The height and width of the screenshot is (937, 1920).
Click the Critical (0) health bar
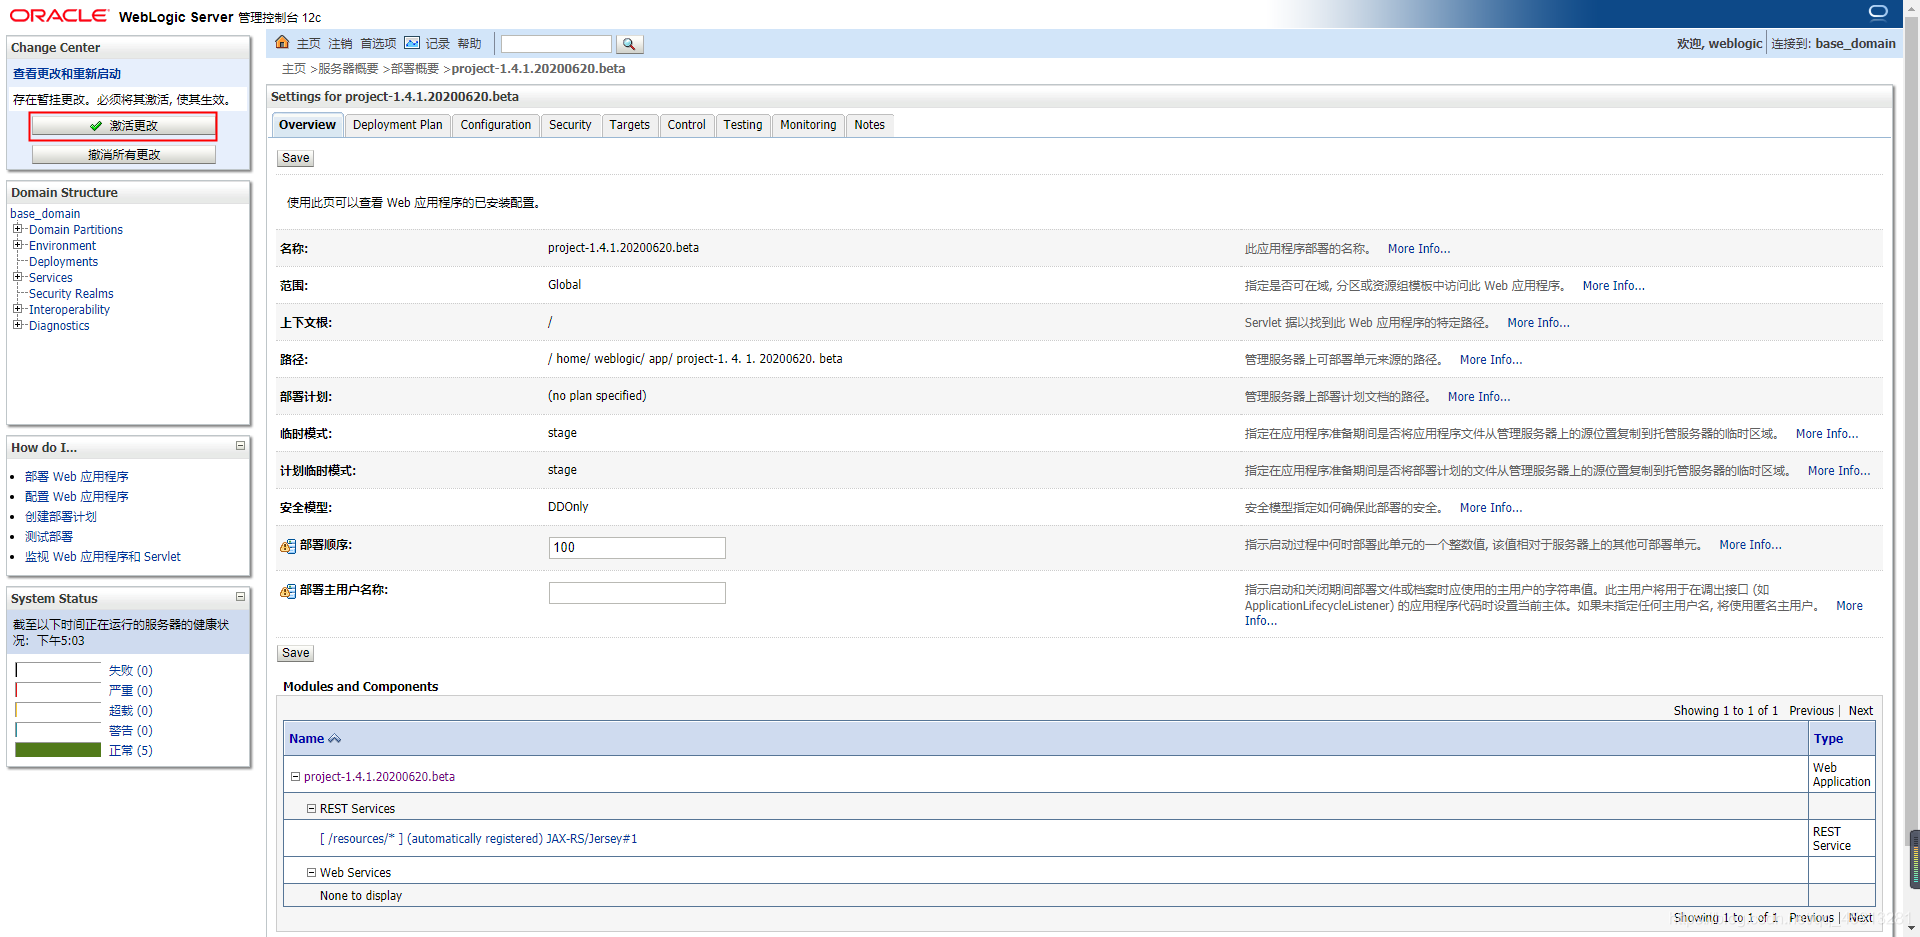[x=58, y=690]
